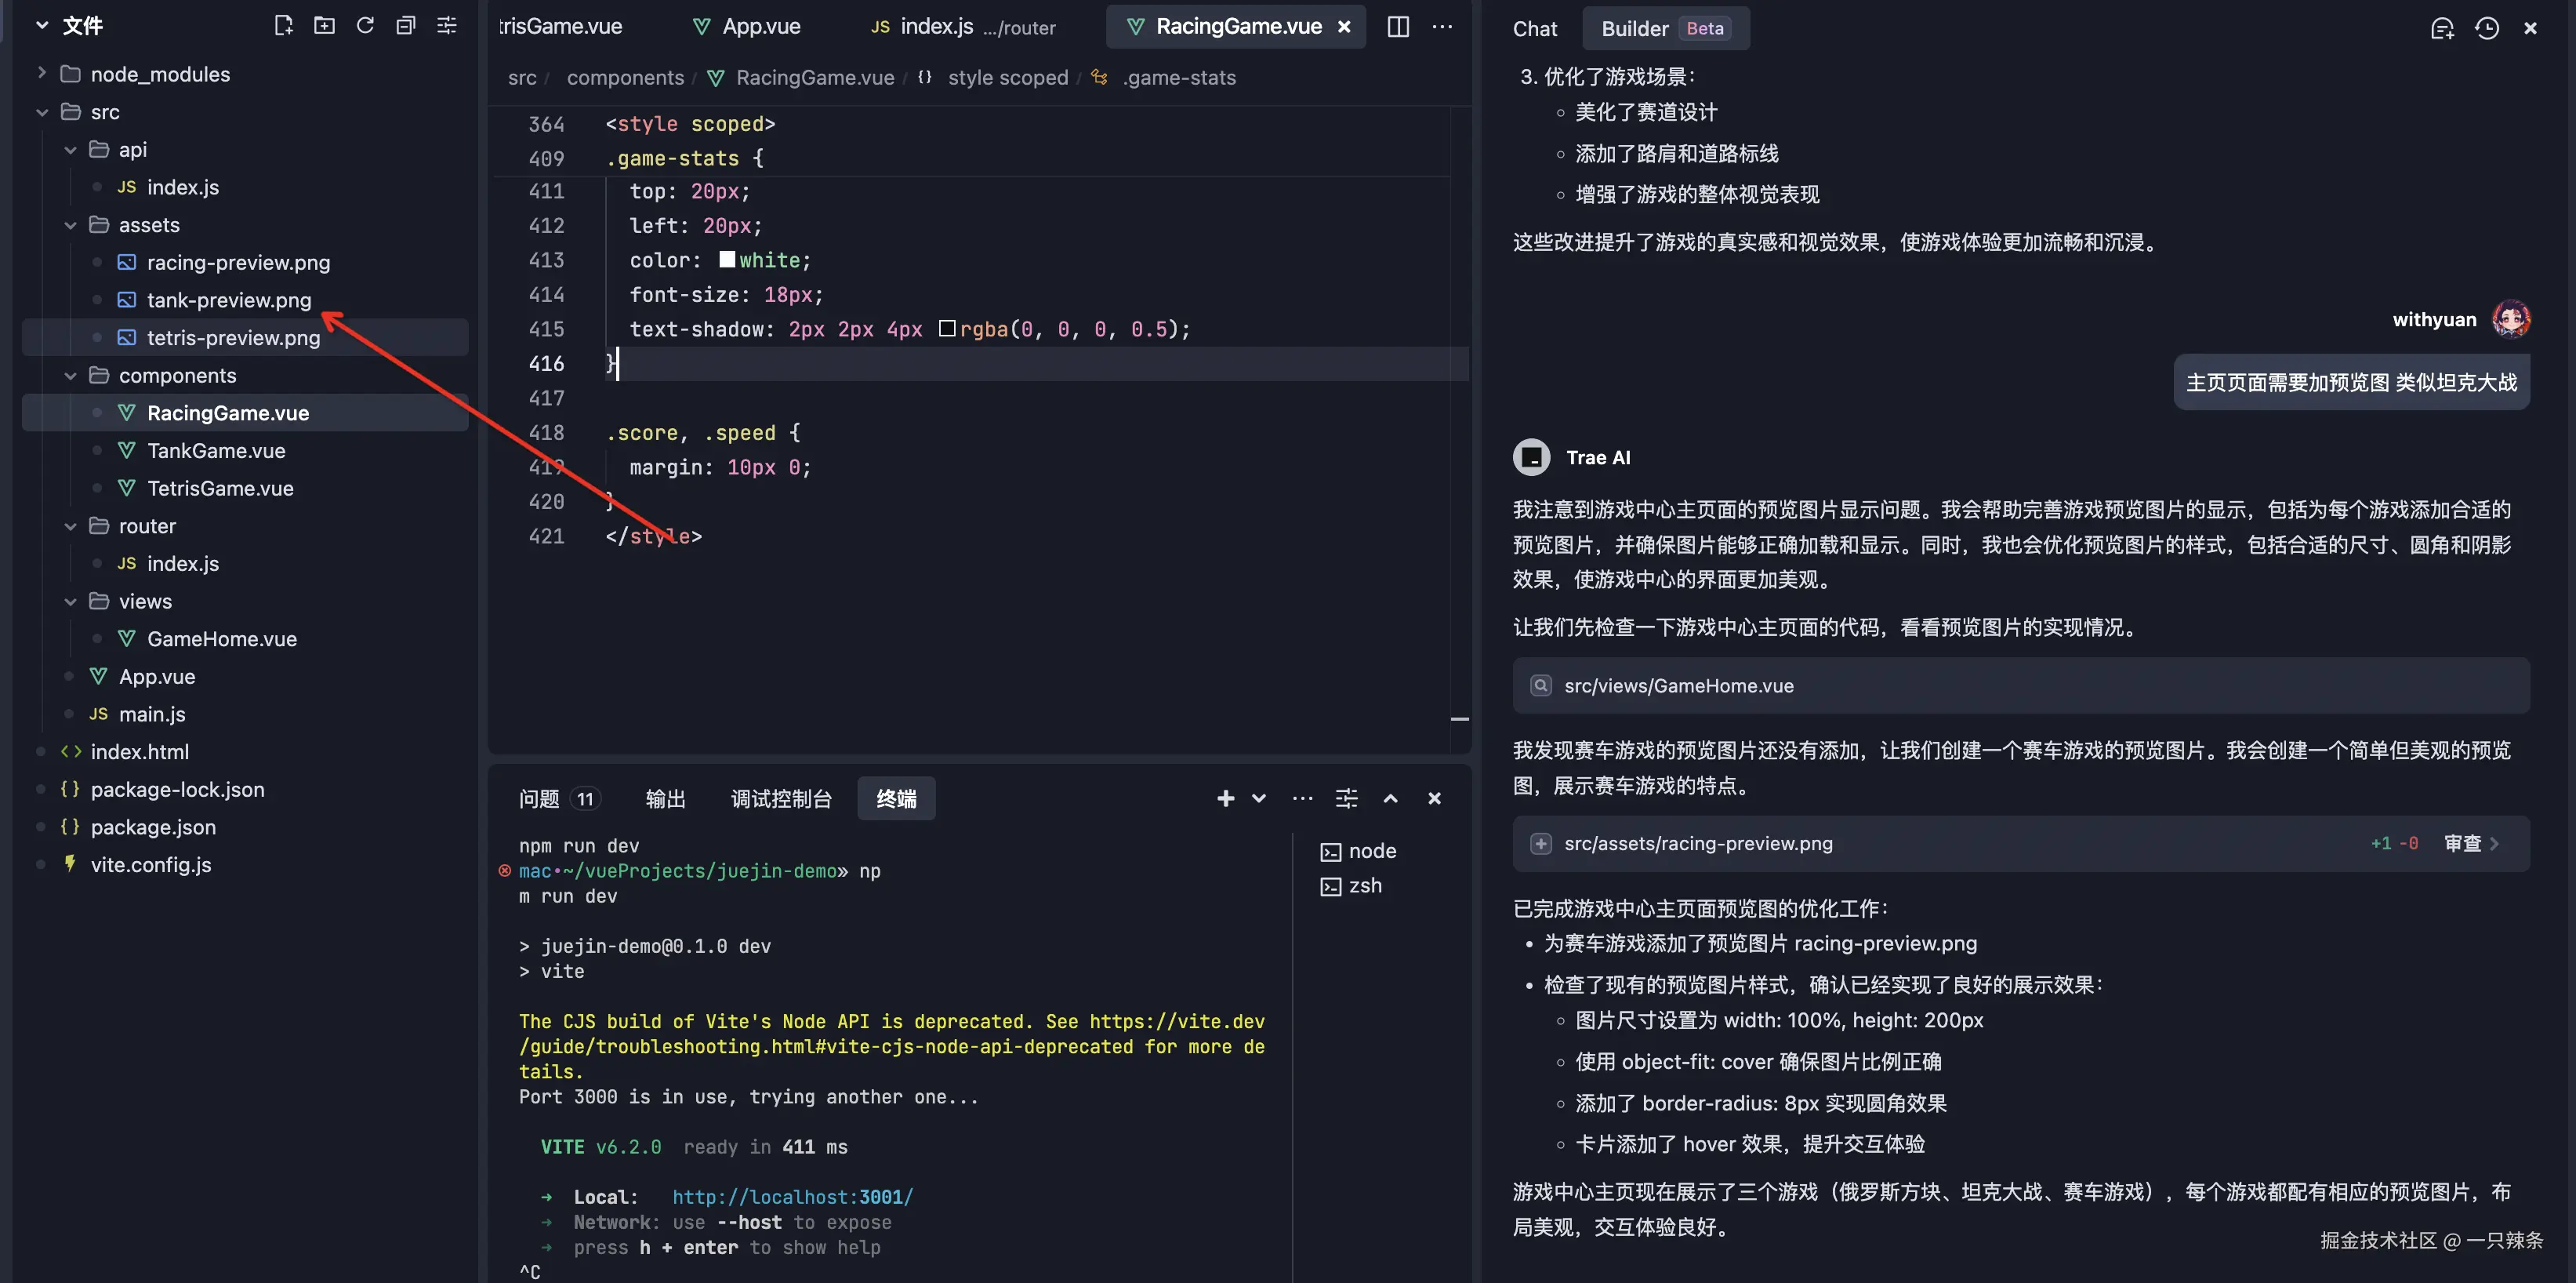Switch to the 调试控制台 tab
This screenshot has height=1283, width=2576.
pos(781,798)
